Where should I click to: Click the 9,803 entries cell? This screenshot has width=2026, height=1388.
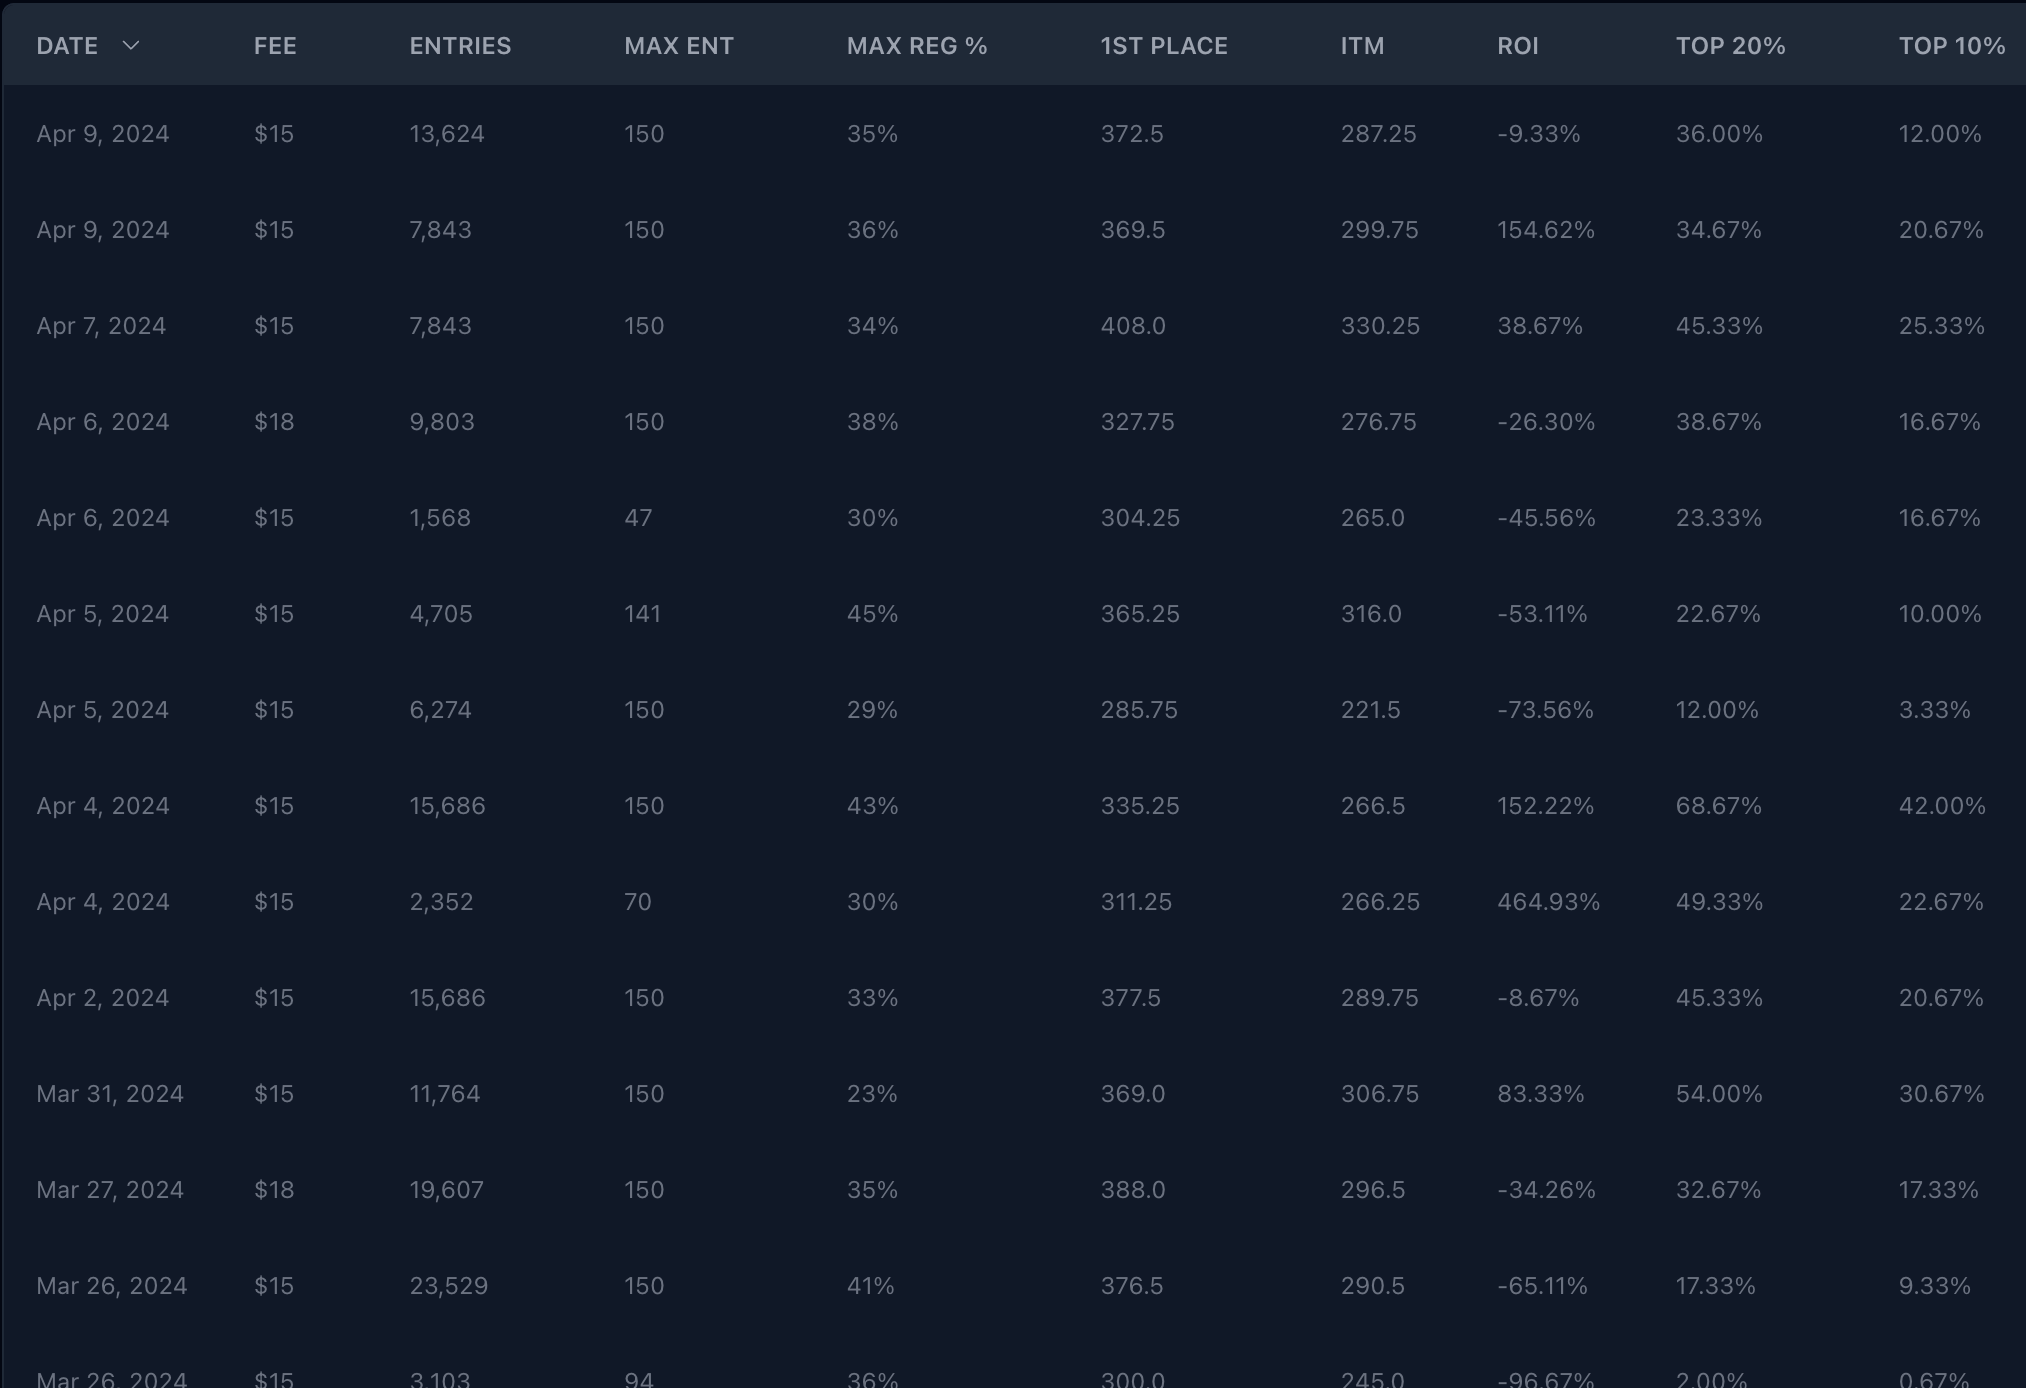coord(442,422)
